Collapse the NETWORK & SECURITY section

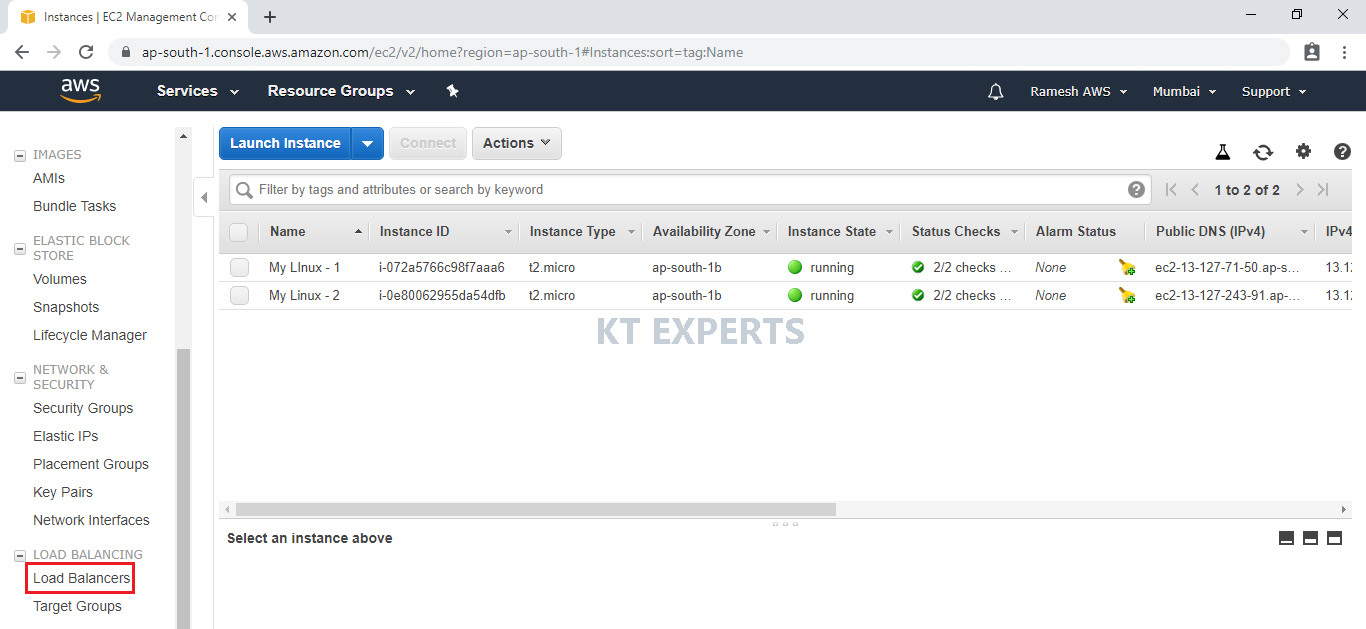tap(19, 377)
